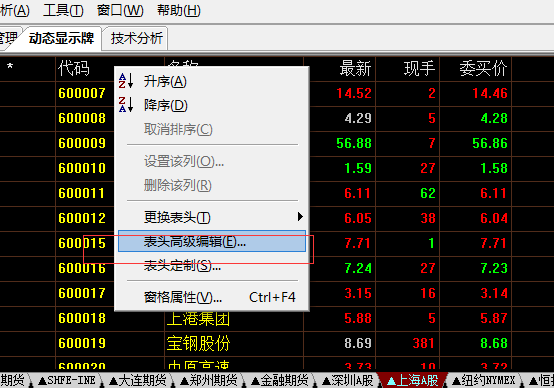Image resolution: width=554 pixels, height=388 pixels.
Task: Select 删除该列(R) menu entry
Action: (x=211, y=185)
